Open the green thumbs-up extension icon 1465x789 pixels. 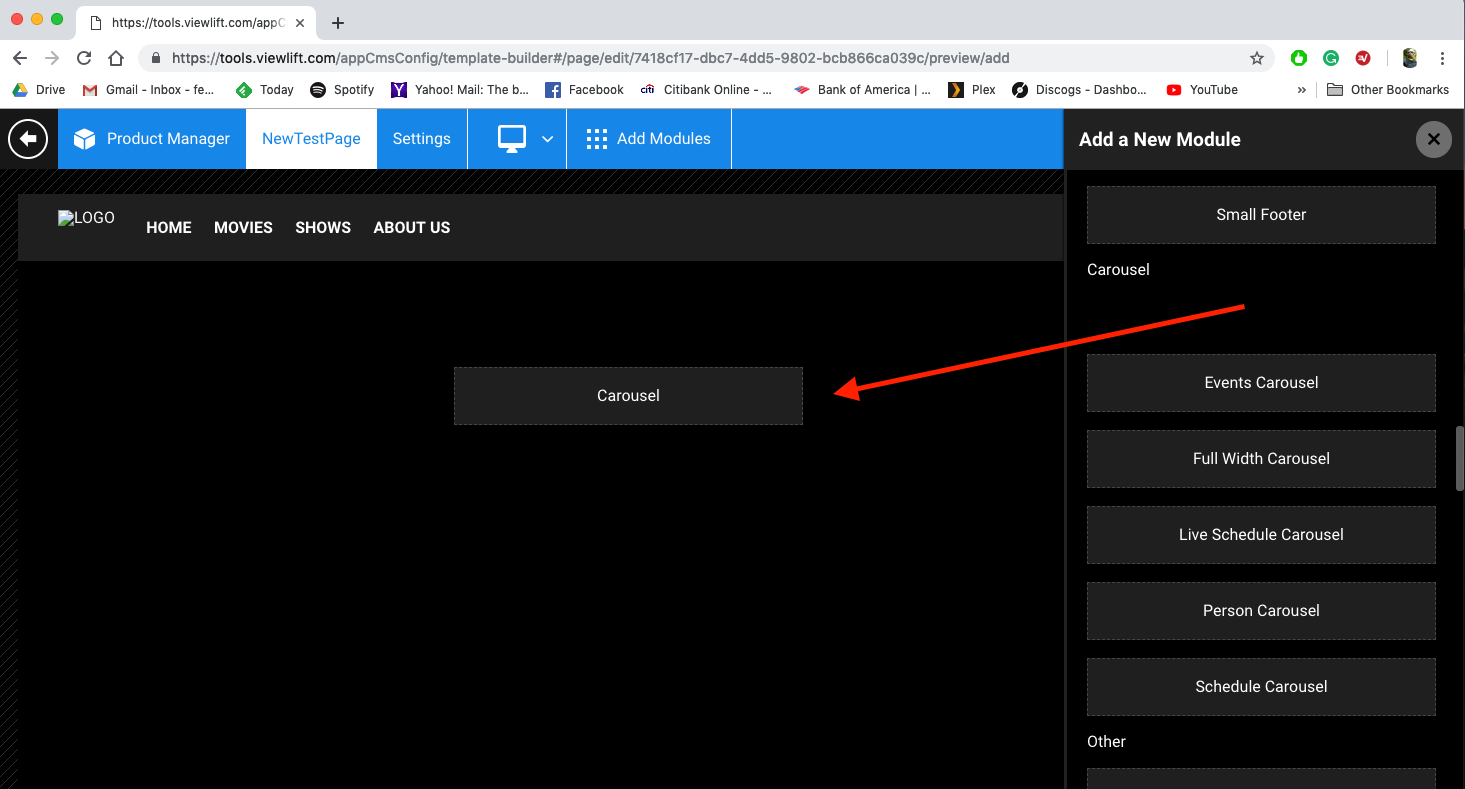(x=1299, y=58)
